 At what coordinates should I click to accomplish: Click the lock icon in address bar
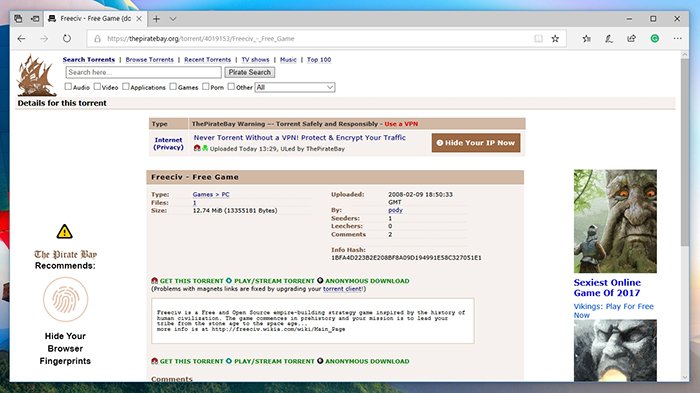[x=97, y=39]
